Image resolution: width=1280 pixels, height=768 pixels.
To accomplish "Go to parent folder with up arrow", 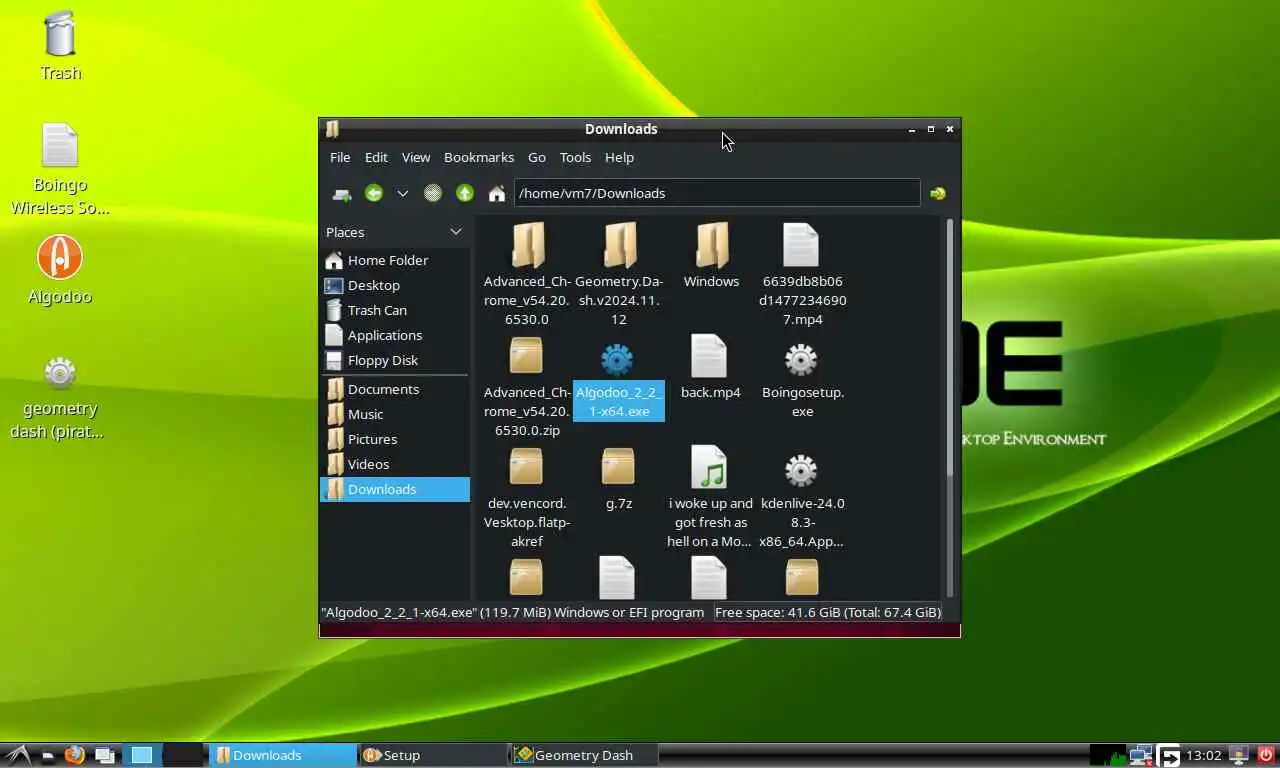I will pos(464,193).
